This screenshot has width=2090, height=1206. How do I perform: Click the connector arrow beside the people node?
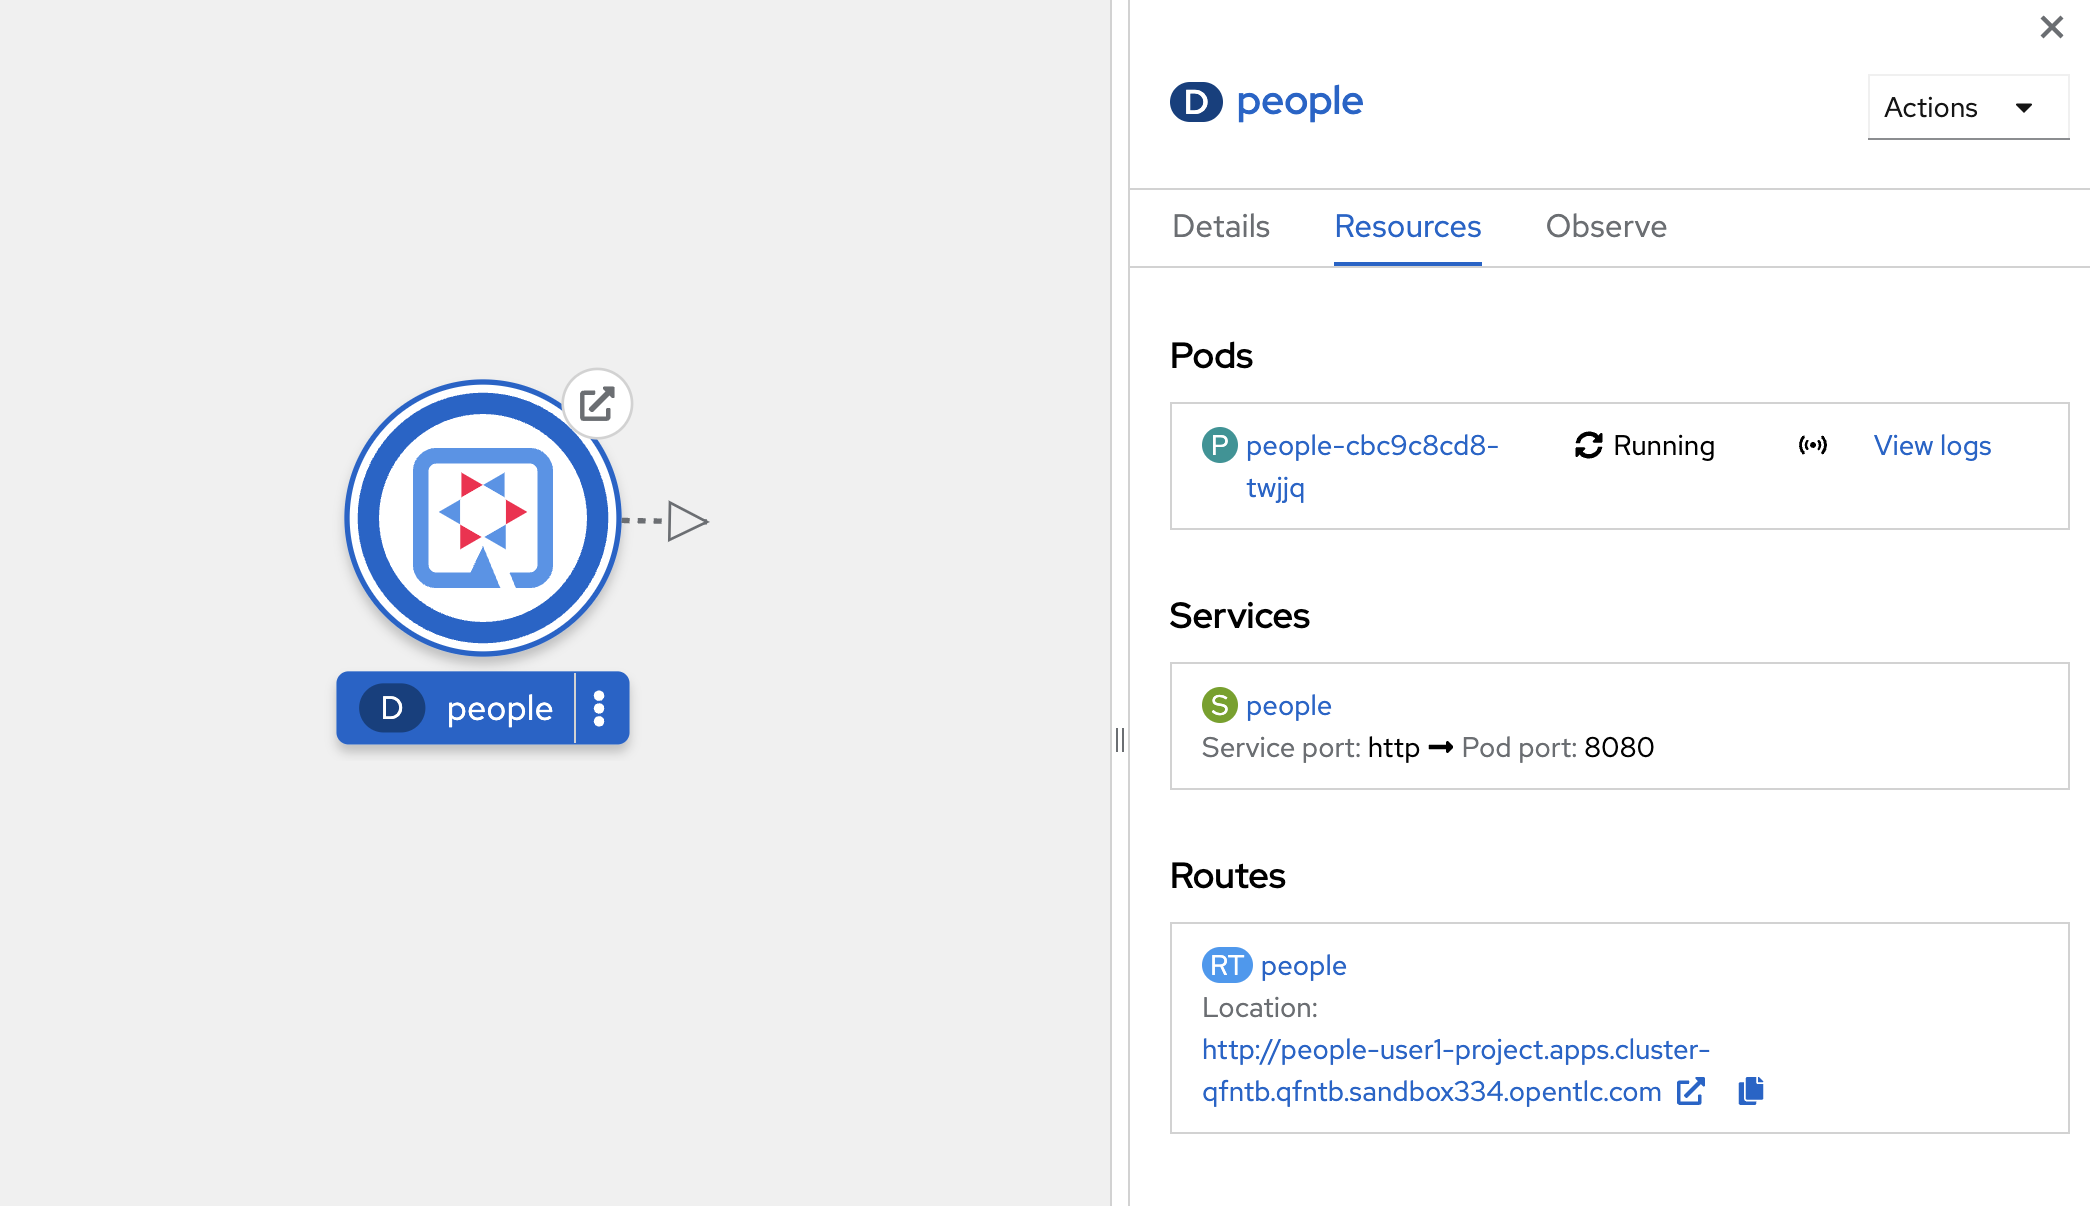coord(687,521)
